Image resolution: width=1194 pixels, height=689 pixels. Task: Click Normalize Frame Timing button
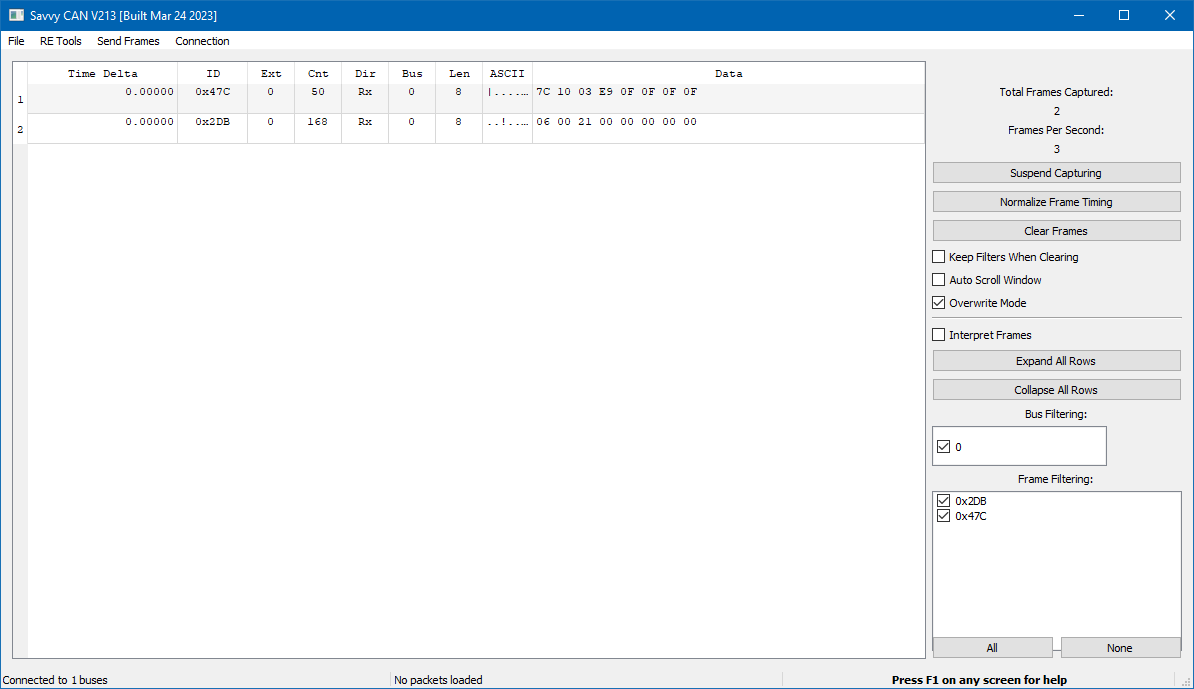(x=1056, y=202)
